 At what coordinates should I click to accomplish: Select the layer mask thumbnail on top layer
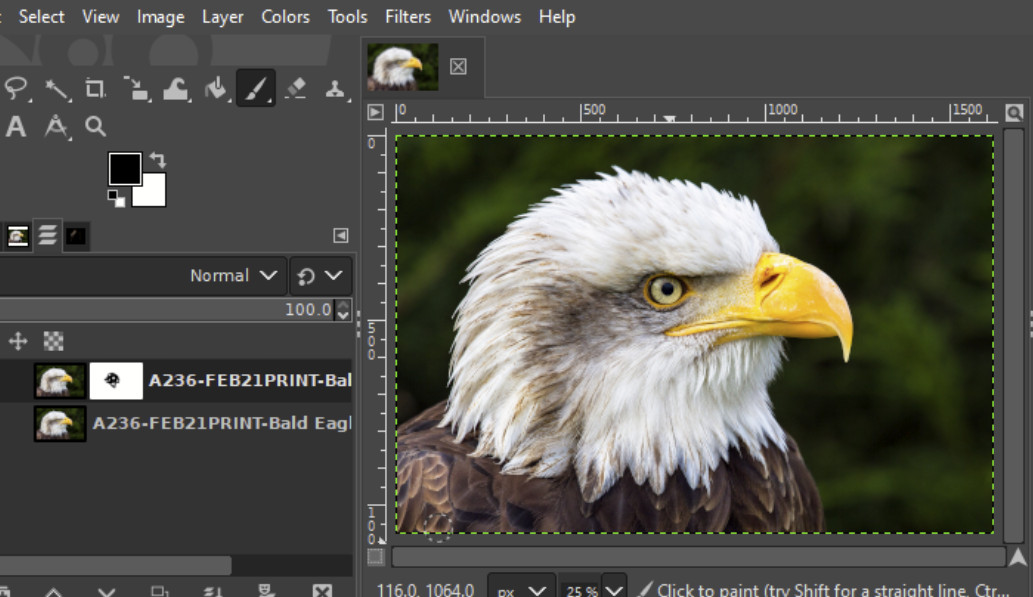(115, 381)
